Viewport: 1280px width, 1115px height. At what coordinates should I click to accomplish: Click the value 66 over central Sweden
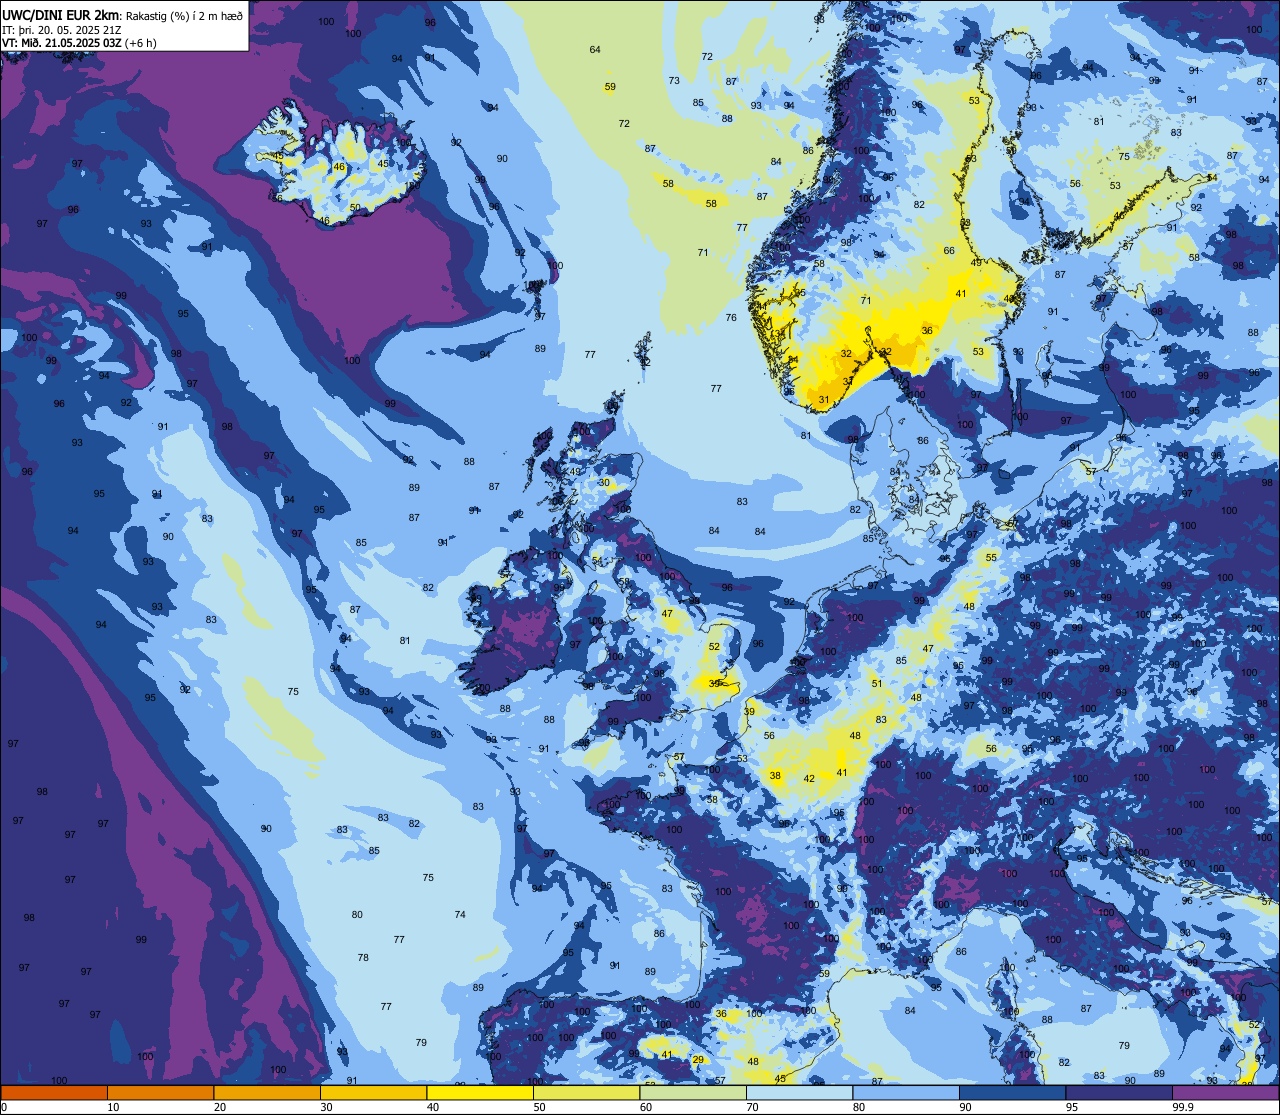[x=949, y=251]
